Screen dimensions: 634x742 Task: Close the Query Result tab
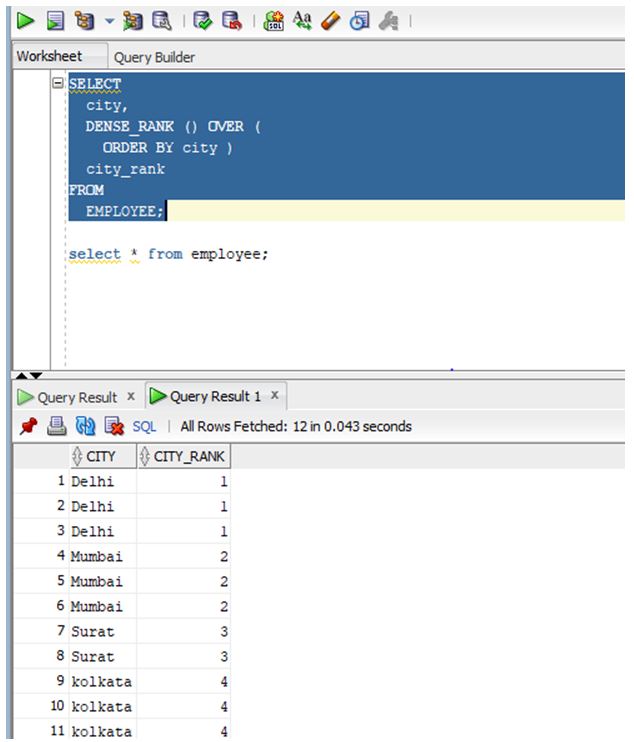(131, 396)
